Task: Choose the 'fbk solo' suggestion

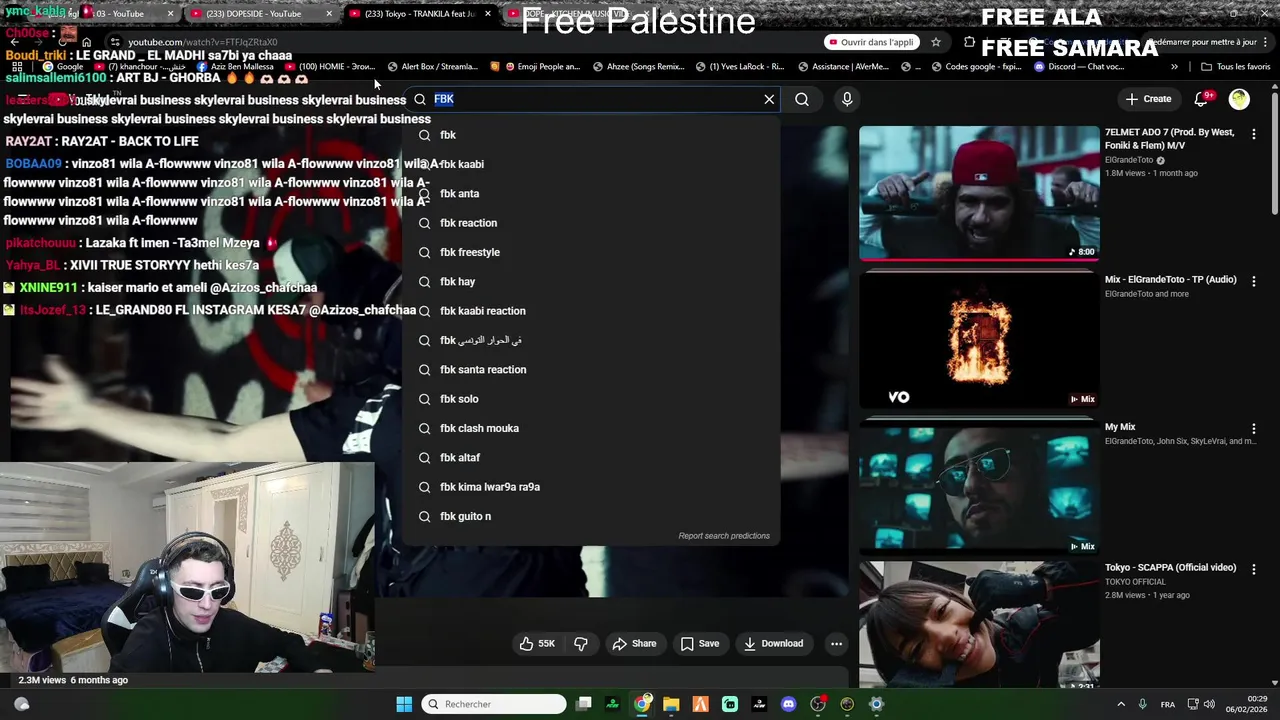Action: click(x=590, y=399)
